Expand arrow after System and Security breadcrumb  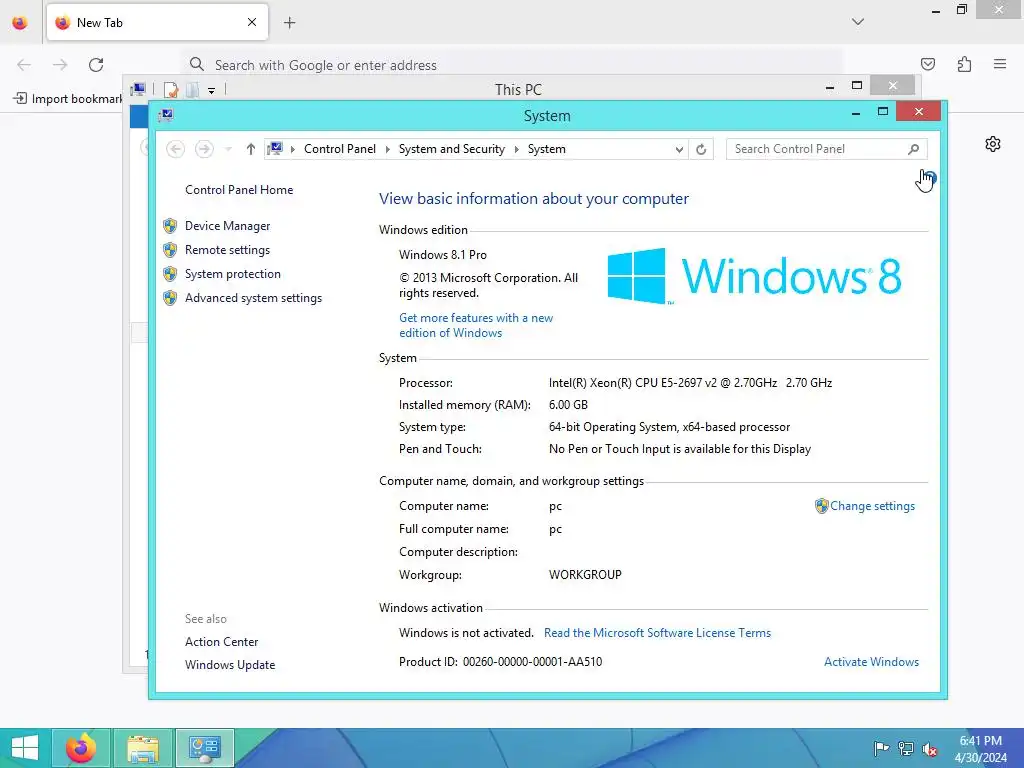pos(517,150)
